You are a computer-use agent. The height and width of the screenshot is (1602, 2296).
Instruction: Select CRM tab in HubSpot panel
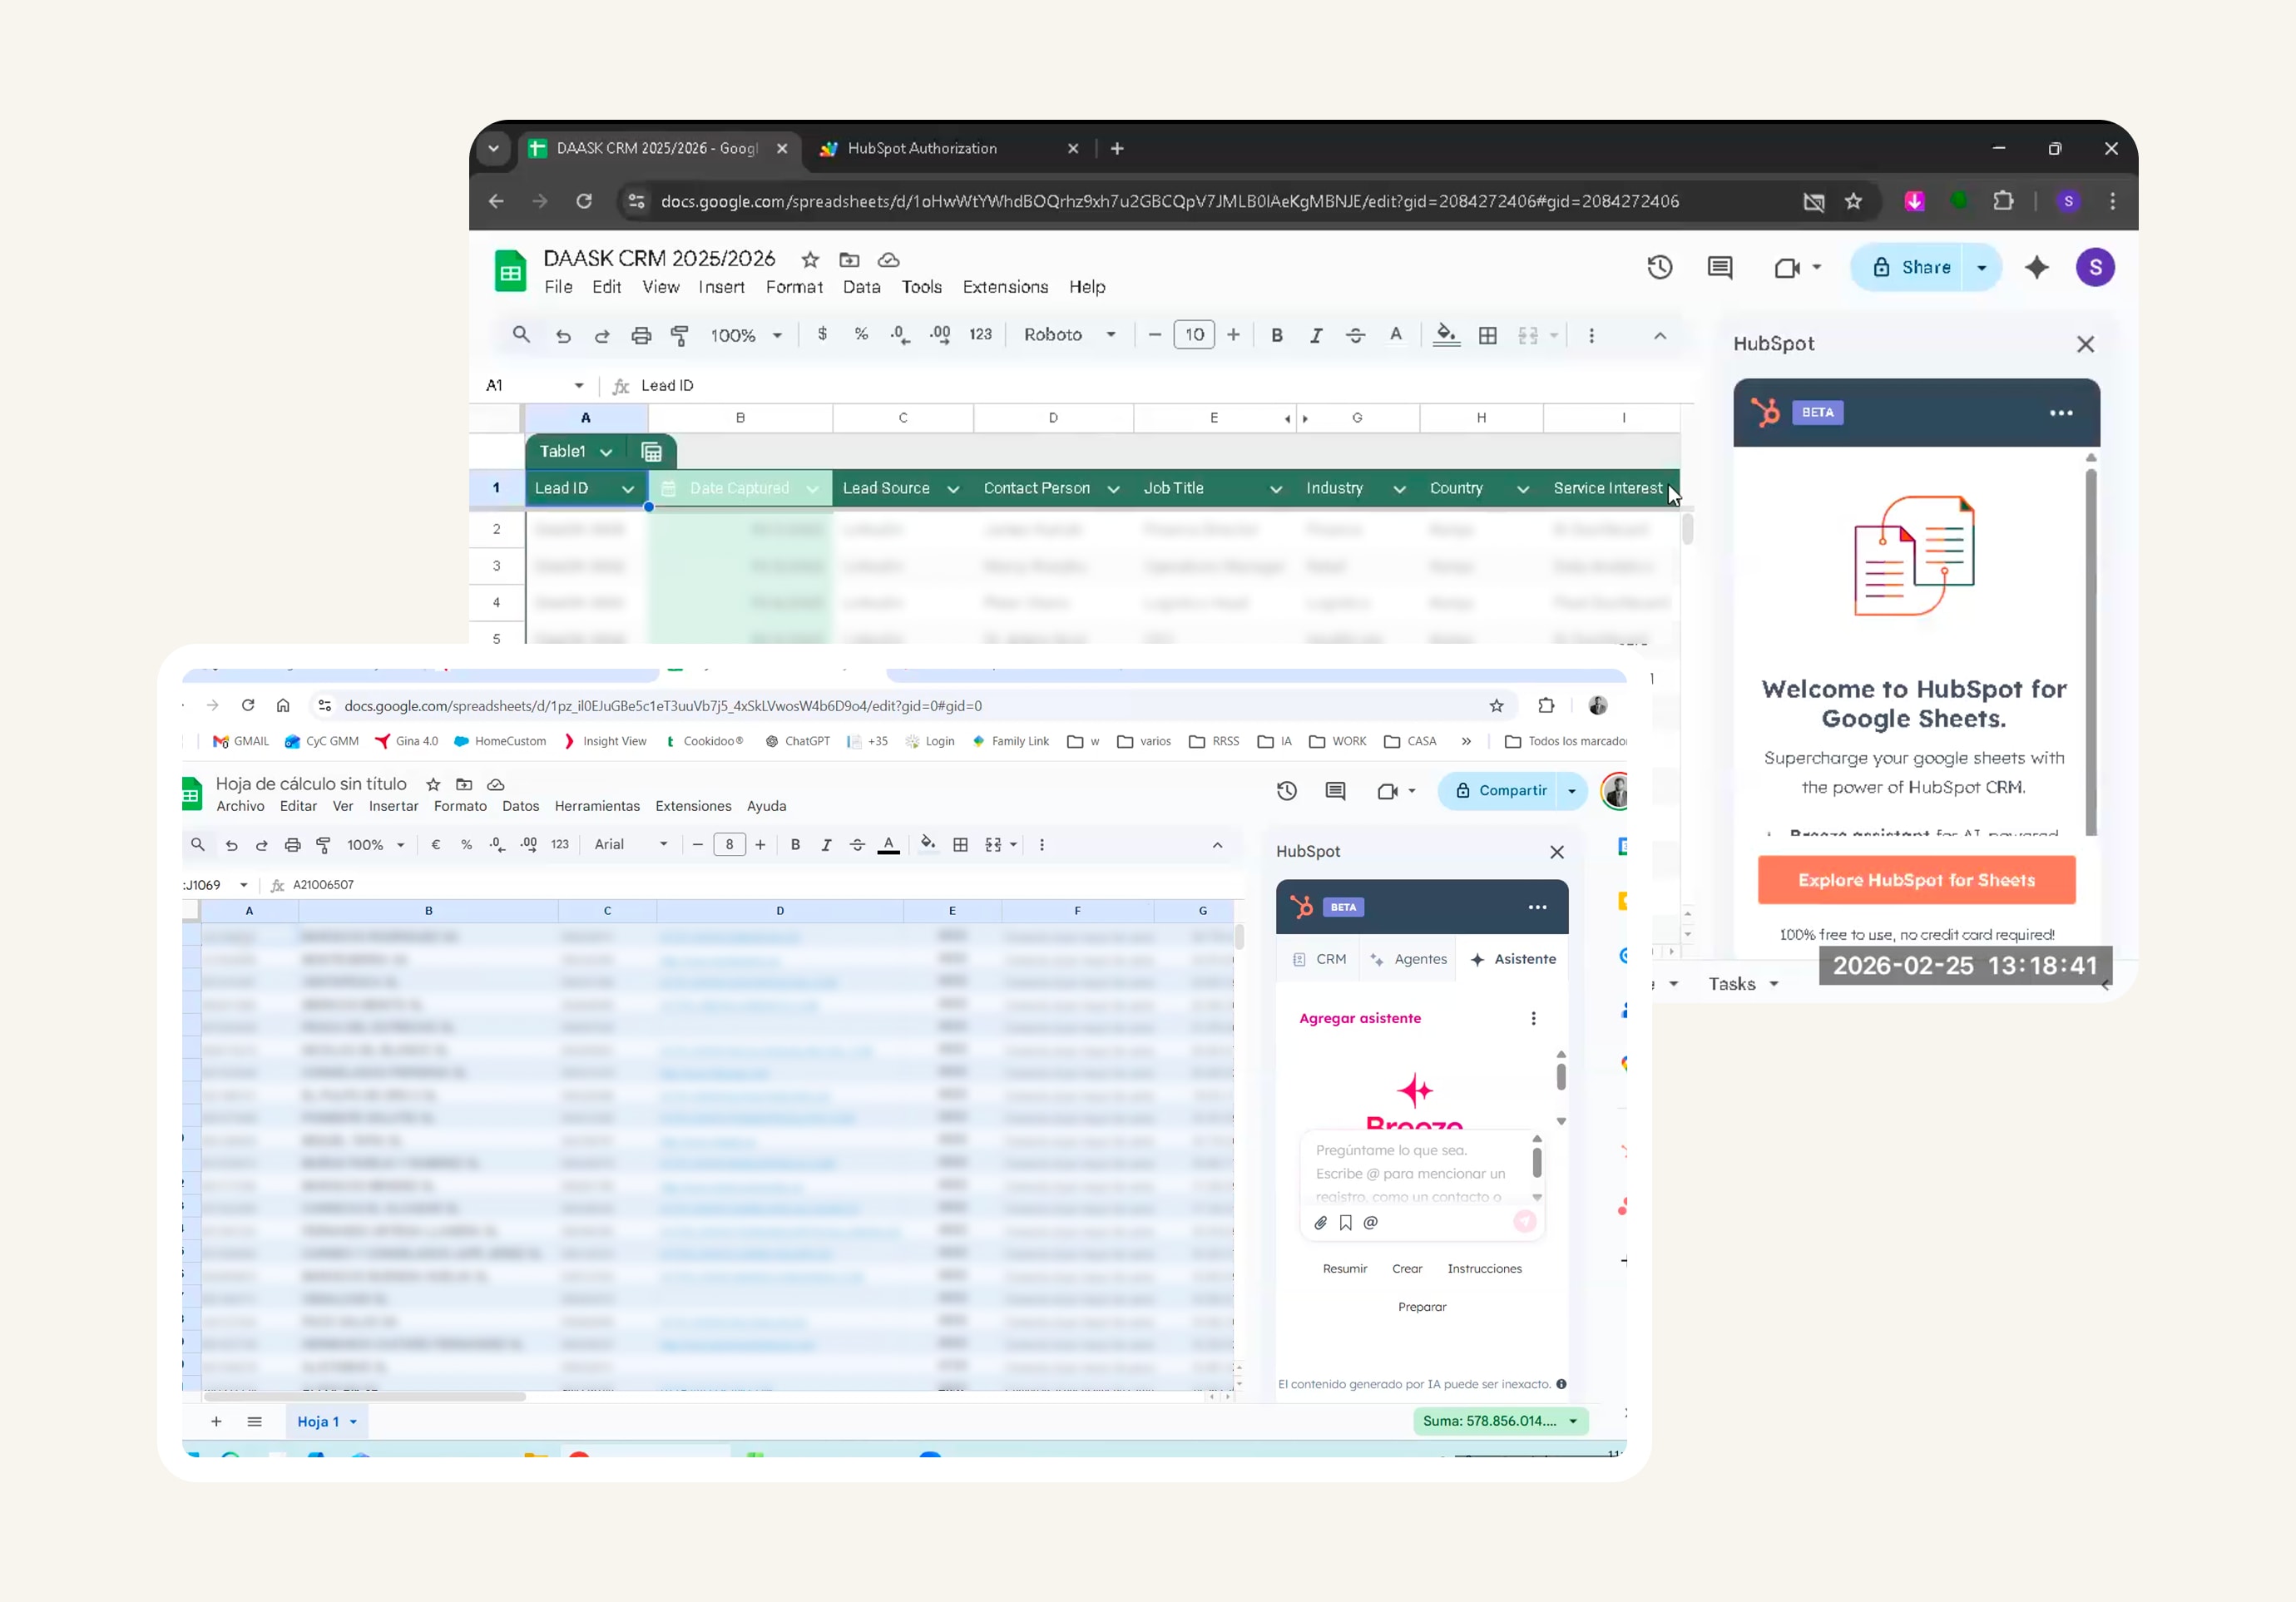(x=1320, y=959)
